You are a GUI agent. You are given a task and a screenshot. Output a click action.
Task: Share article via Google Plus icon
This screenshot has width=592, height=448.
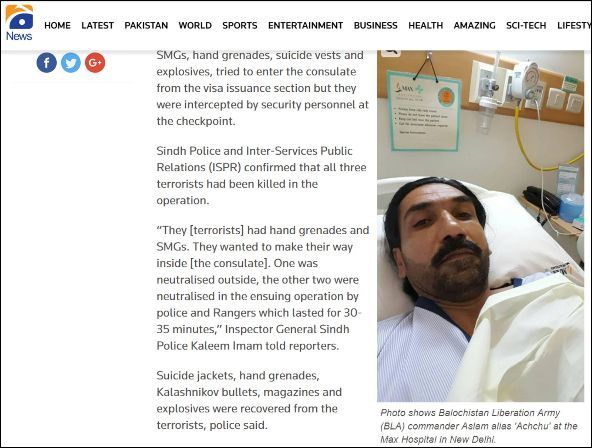pyautogui.click(x=95, y=63)
